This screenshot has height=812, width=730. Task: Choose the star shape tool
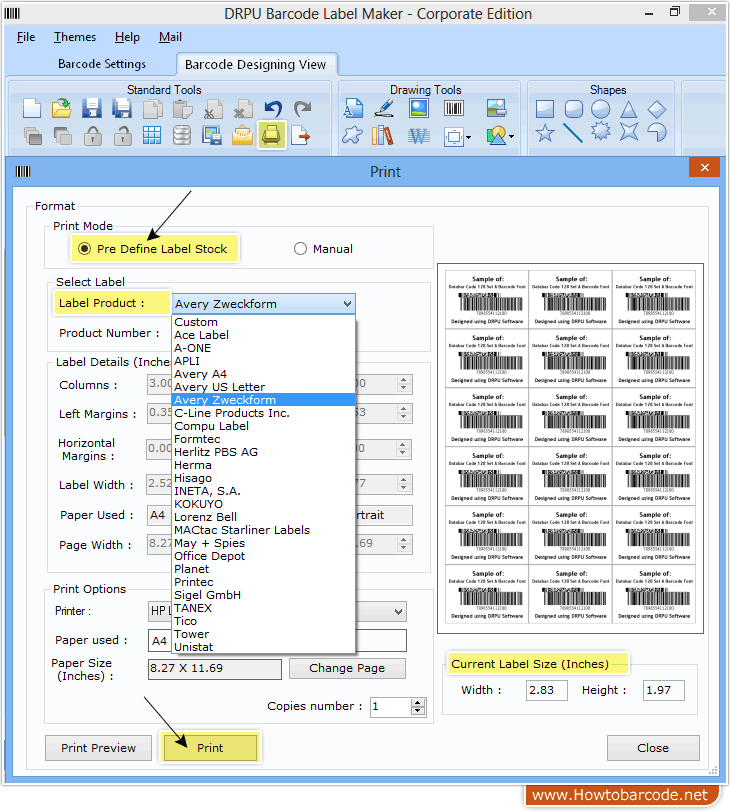point(545,133)
